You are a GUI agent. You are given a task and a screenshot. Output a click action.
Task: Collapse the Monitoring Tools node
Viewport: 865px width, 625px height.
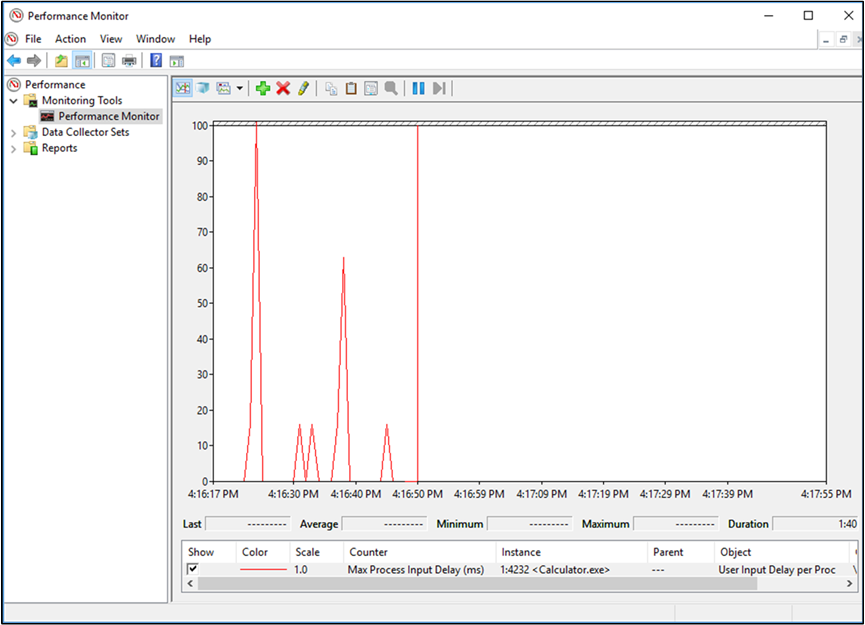click(x=13, y=100)
